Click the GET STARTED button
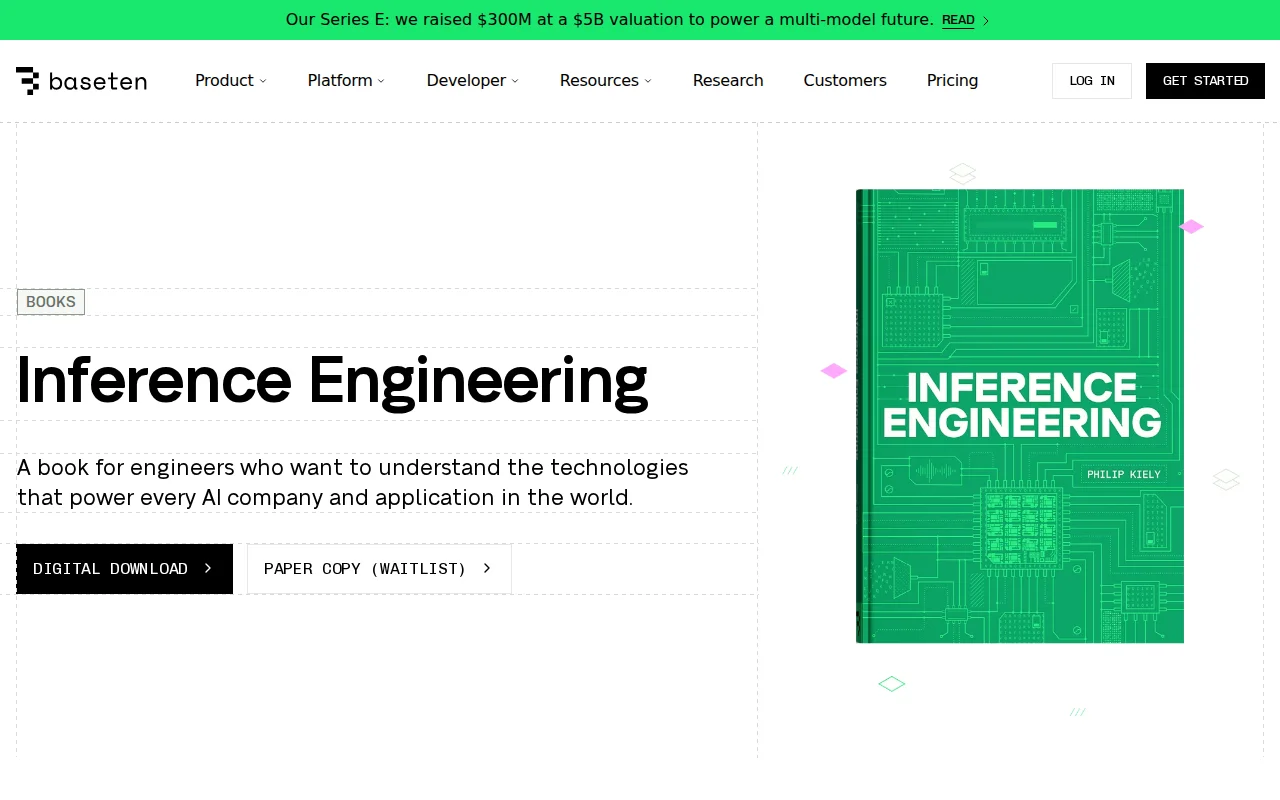Image resolution: width=1280 pixels, height=800 pixels. 1205,81
